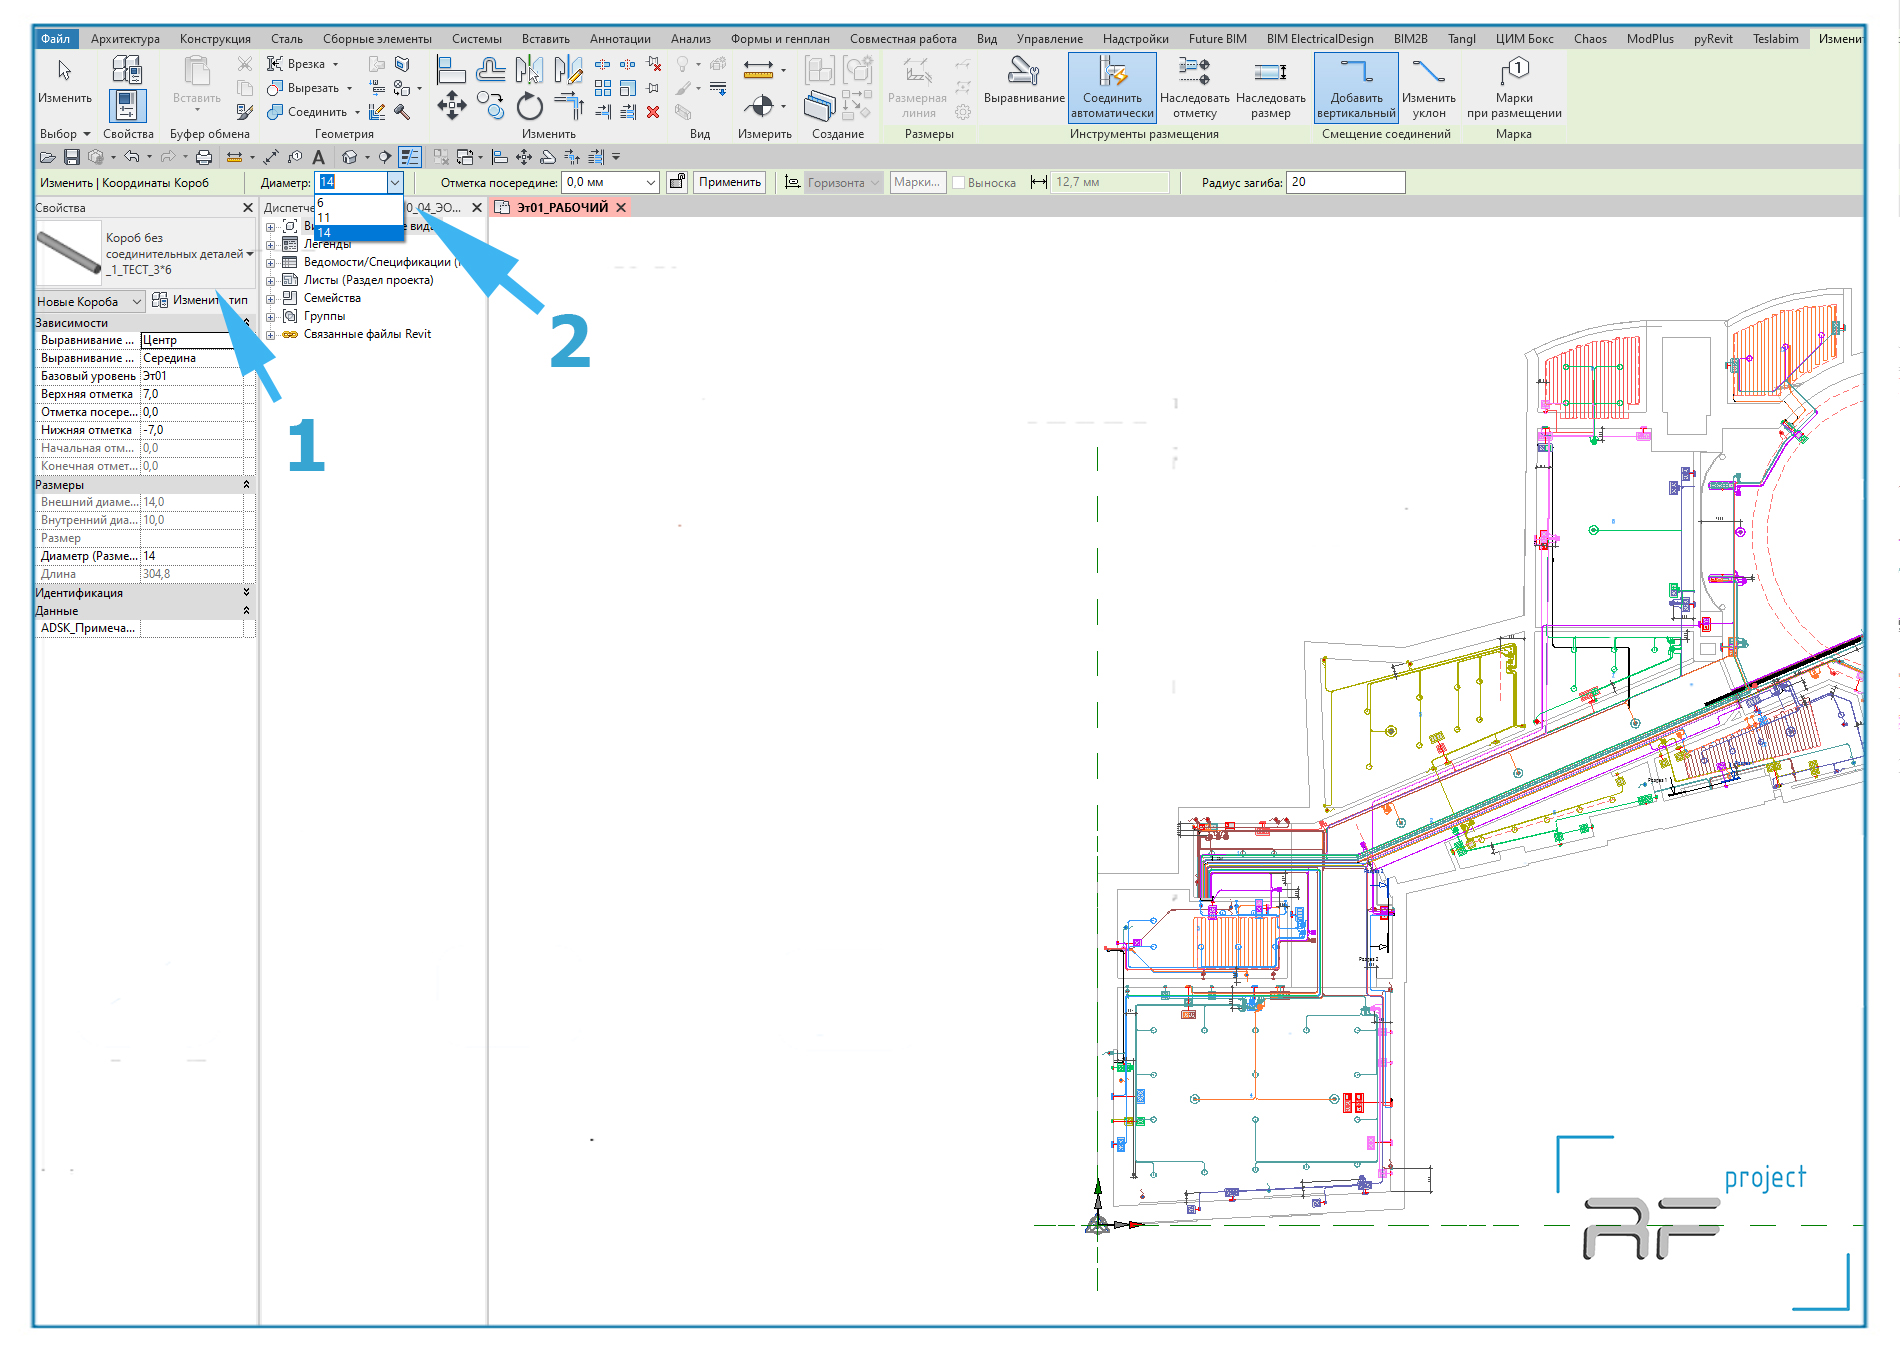Expand the Семейства tree node
This screenshot has height=1350, width=1900.
click(x=270, y=299)
